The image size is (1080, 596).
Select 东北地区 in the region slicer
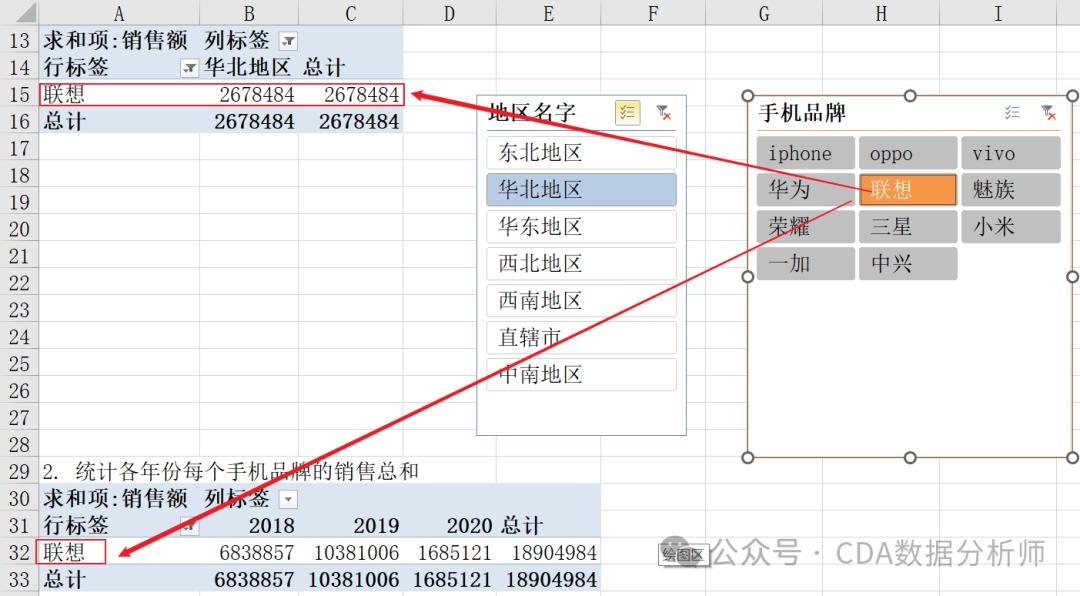(581, 153)
